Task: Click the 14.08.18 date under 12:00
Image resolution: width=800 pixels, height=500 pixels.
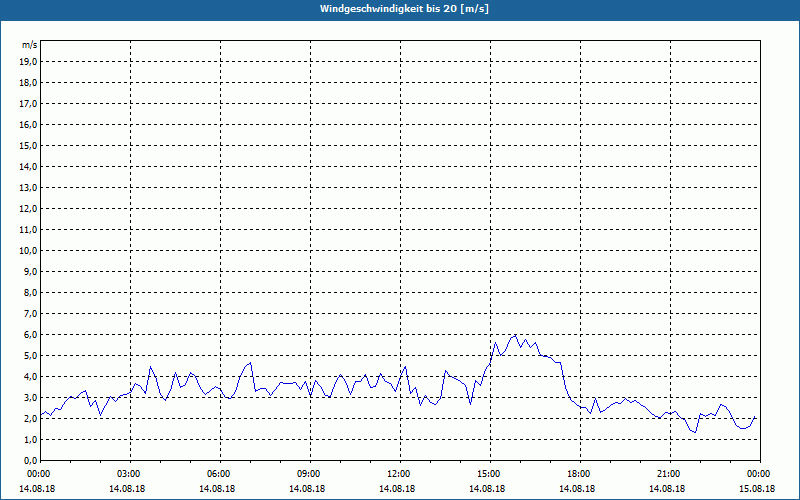Action: 397,488
